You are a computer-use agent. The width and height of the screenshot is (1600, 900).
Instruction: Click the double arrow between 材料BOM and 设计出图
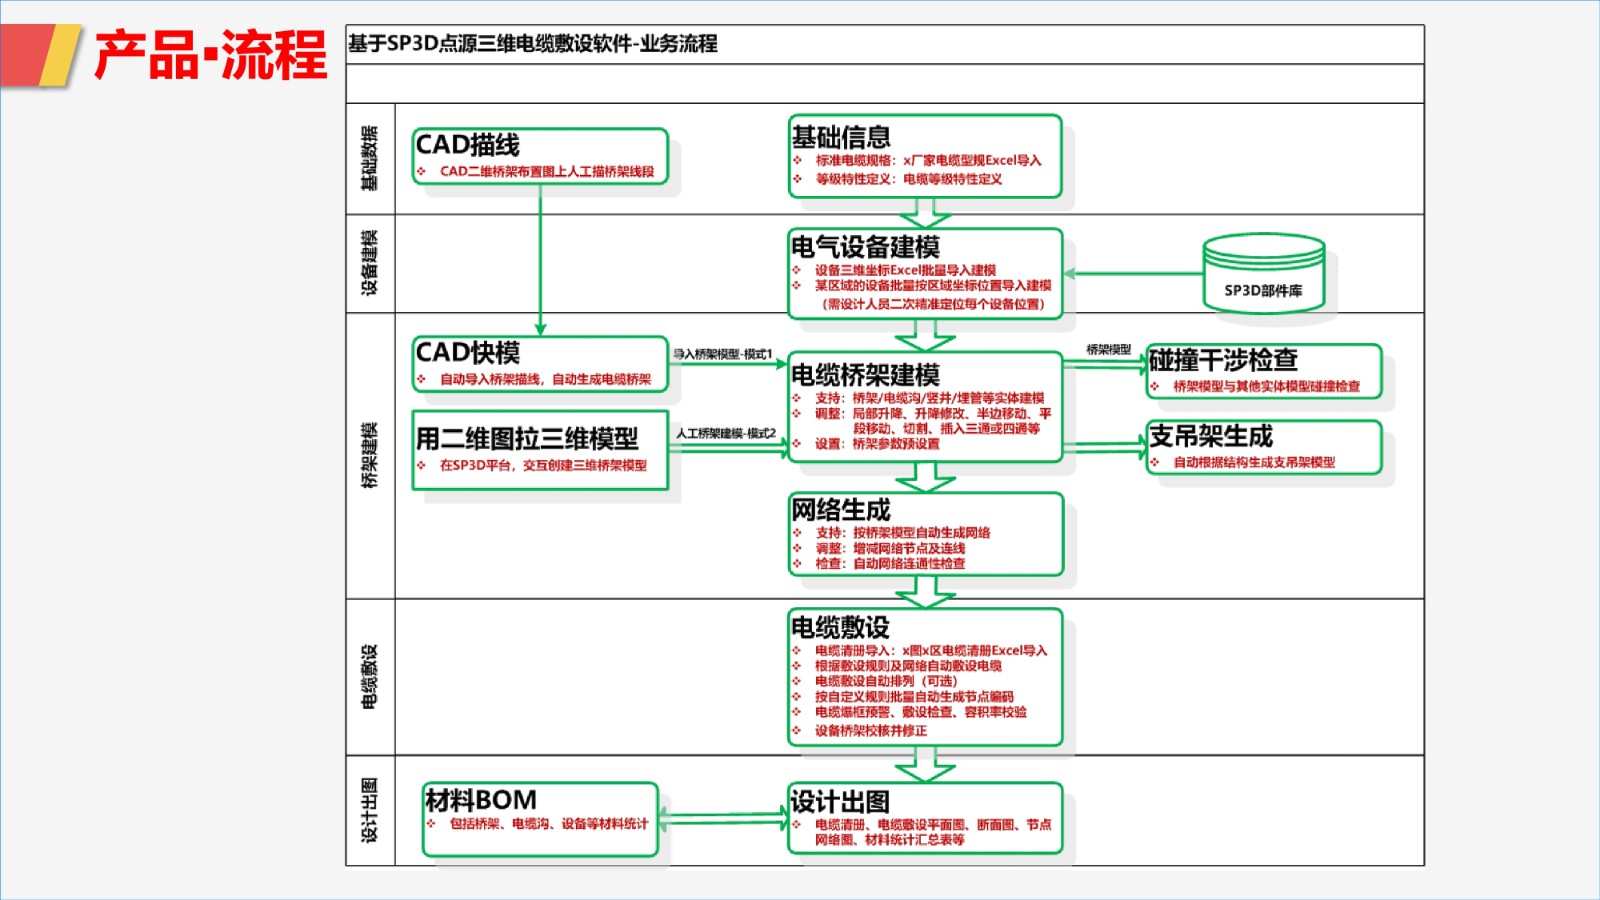723,819
